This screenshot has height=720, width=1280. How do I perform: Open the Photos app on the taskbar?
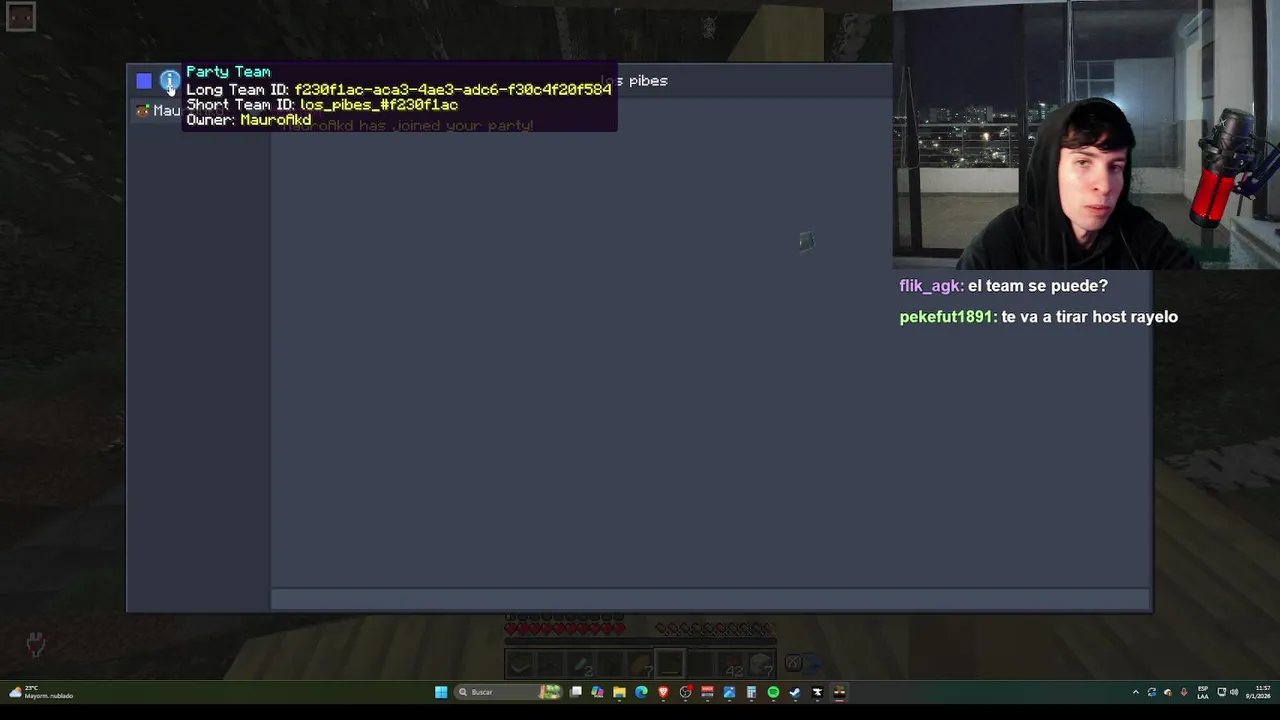(x=729, y=692)
